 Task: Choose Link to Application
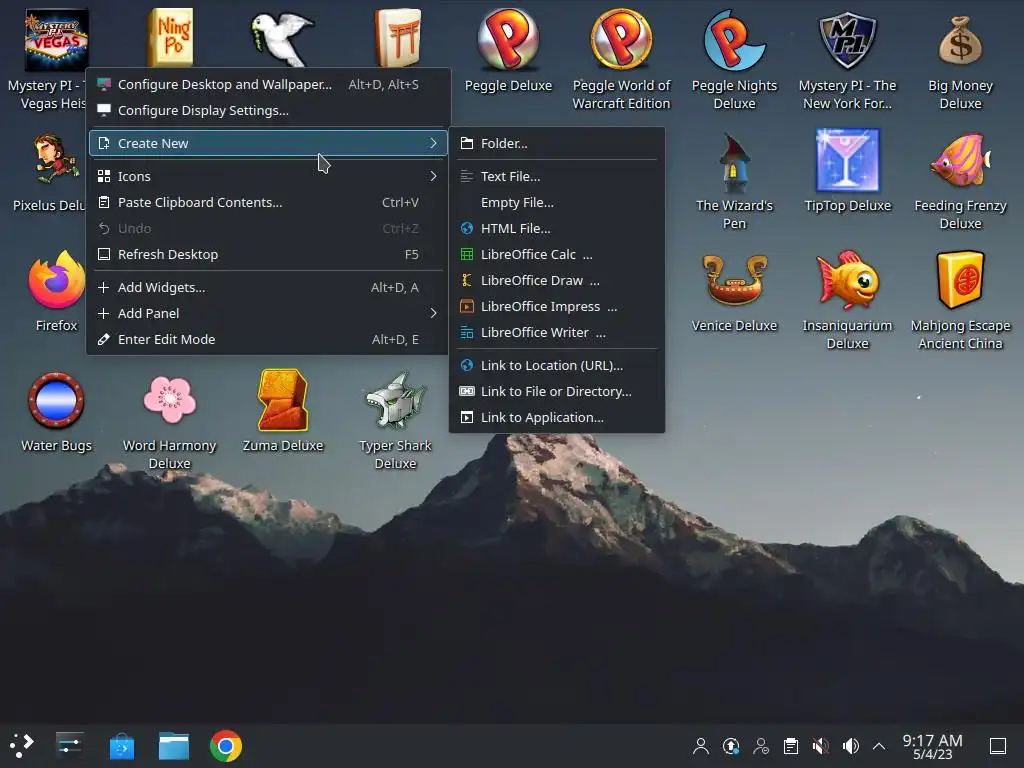[557, 417]
